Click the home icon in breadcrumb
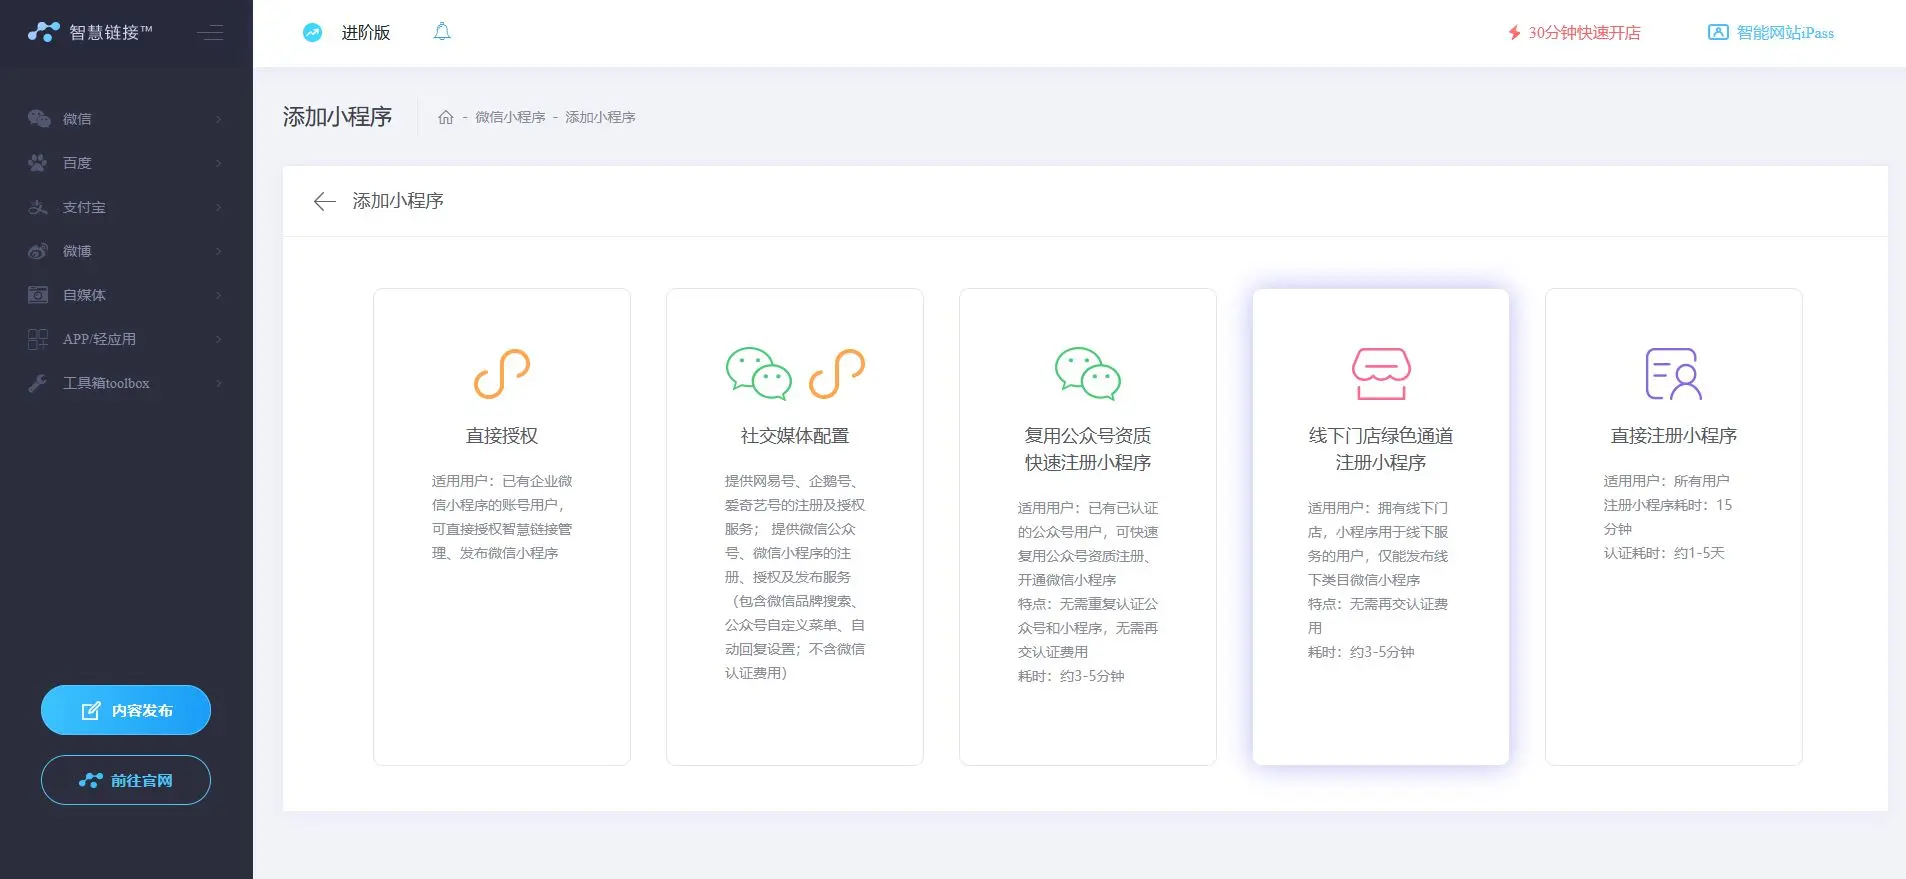1906x879 pixels. (x=446, y=117)
